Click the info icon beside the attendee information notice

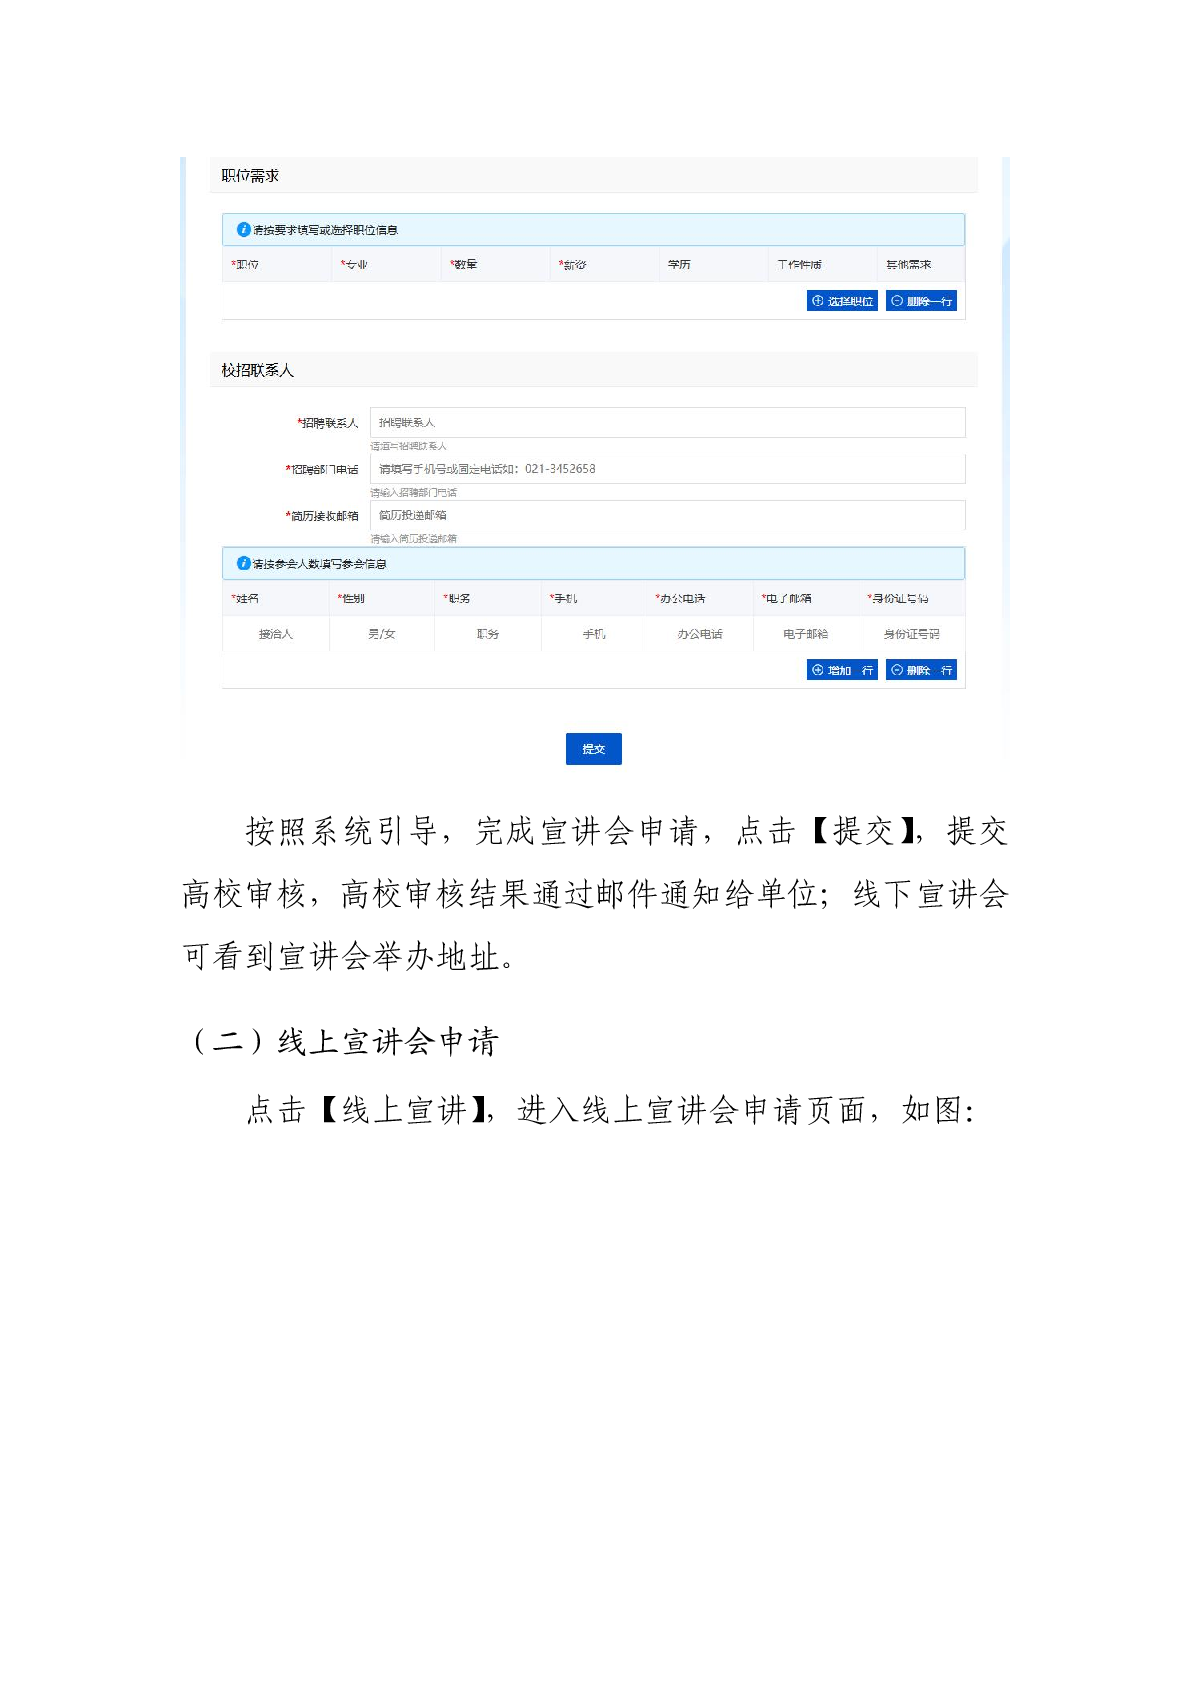coord(243,564)
